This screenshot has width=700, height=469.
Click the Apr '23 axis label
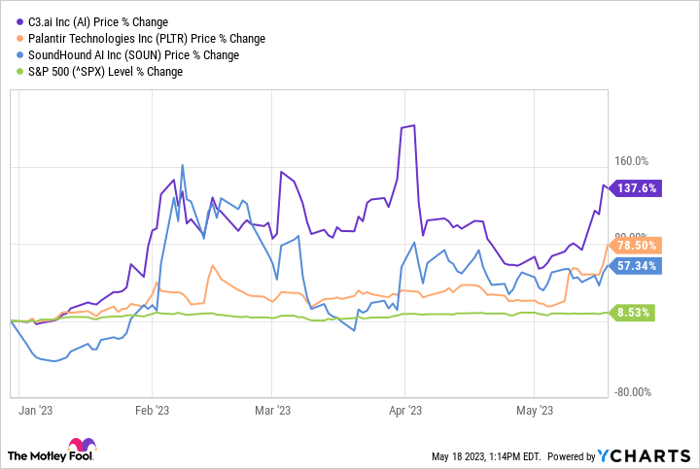(405, 410)
